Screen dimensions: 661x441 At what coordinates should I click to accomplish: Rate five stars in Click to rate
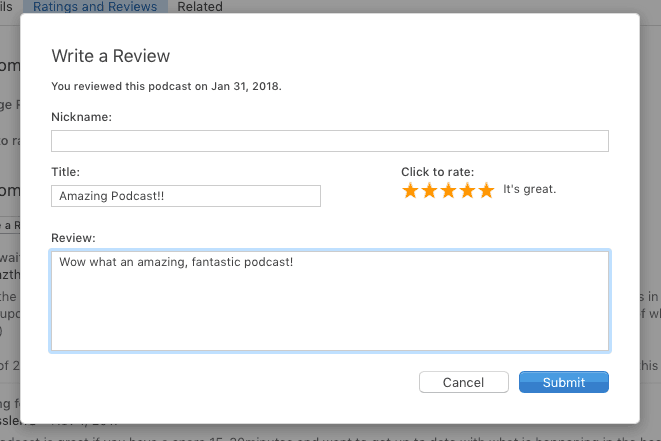[486, 191]
